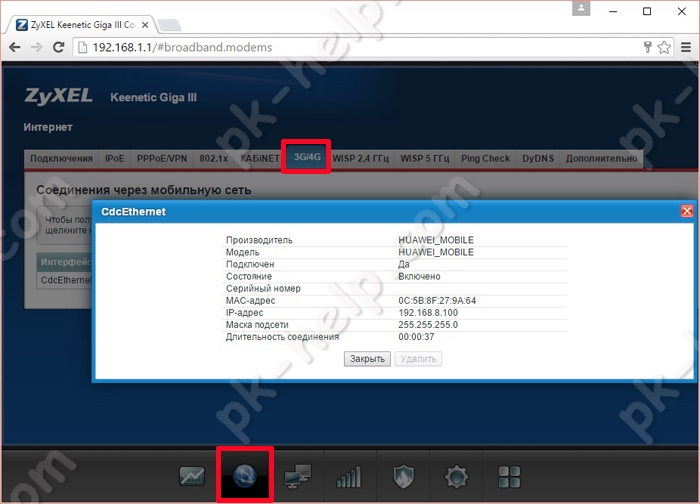Open the saved password key icon
This screenshot has height=504, width=700.
click(647, 47)
